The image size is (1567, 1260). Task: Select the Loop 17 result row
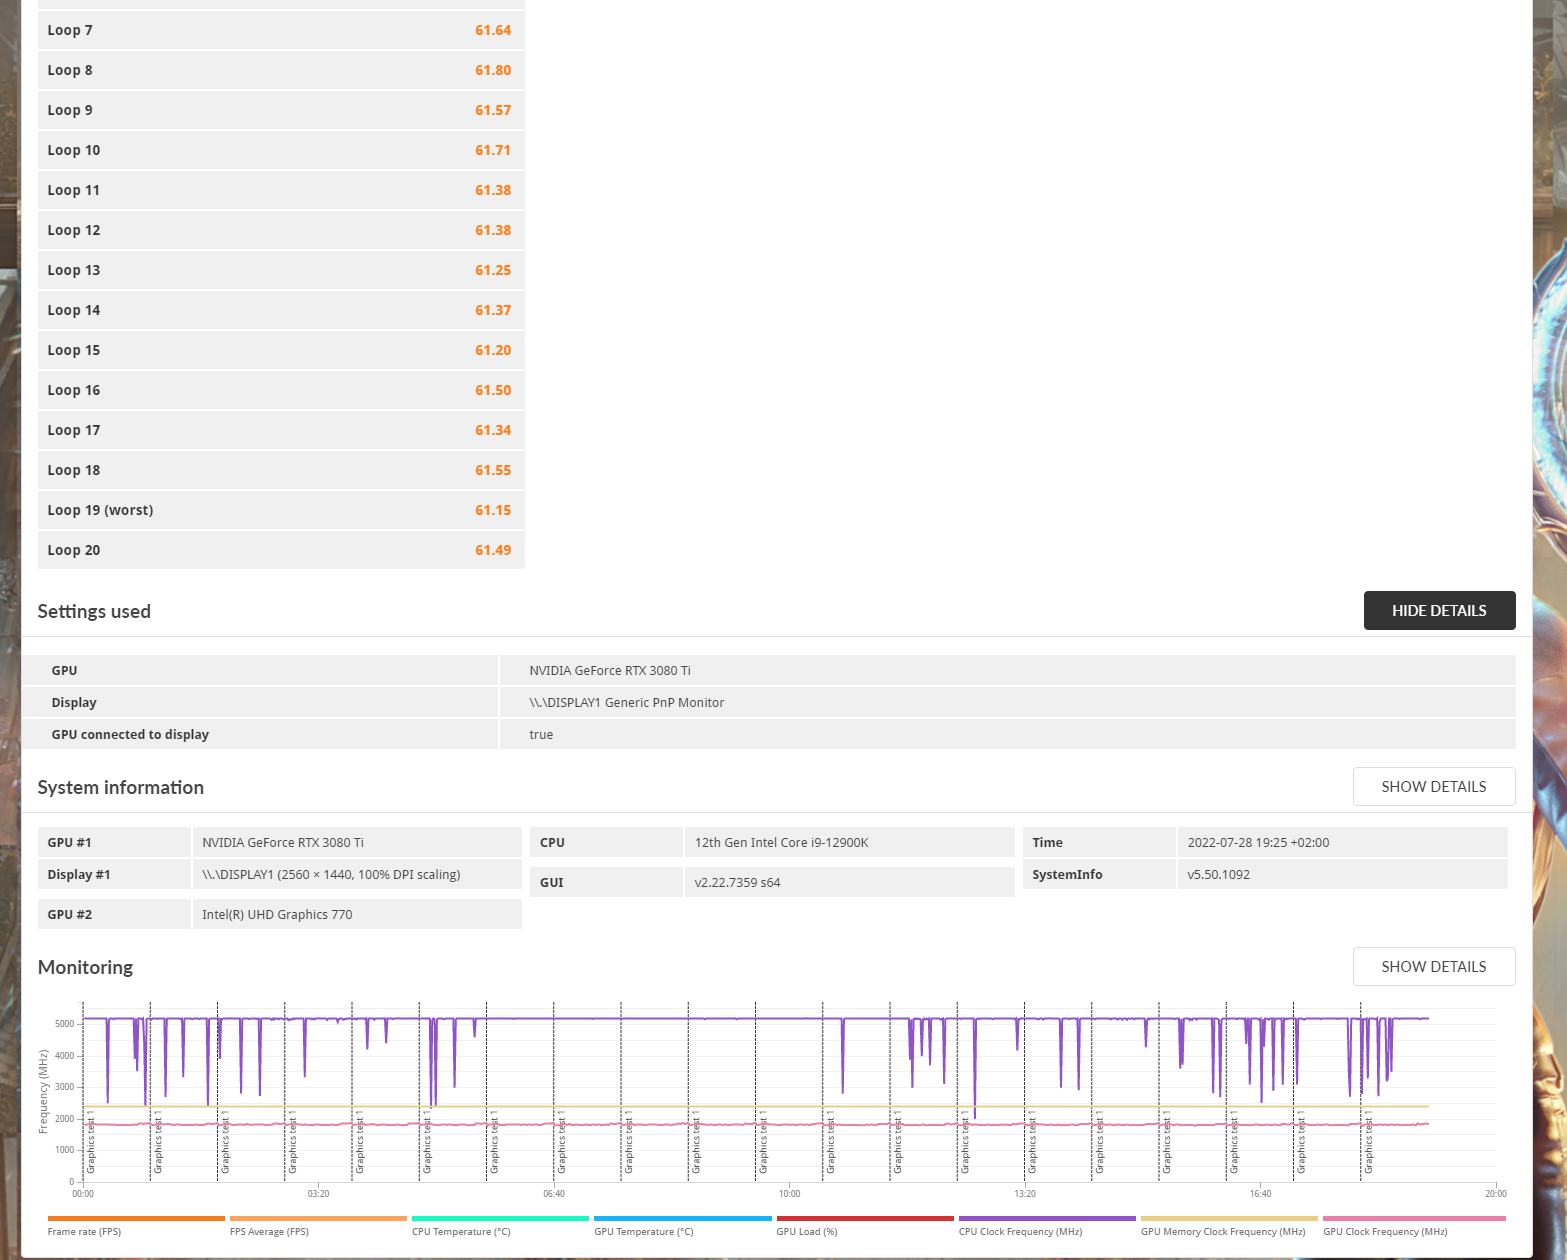[281, 430]
